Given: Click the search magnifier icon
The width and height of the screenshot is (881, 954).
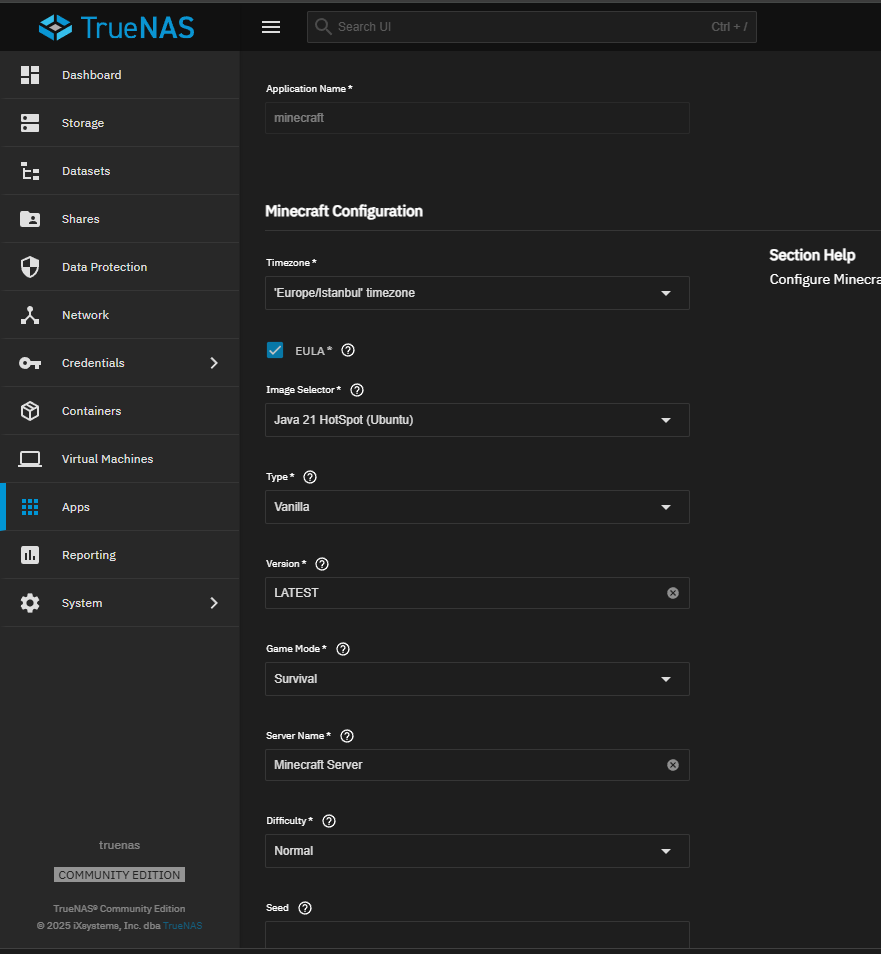Looking at the screenshot, I should pos(323,27).
